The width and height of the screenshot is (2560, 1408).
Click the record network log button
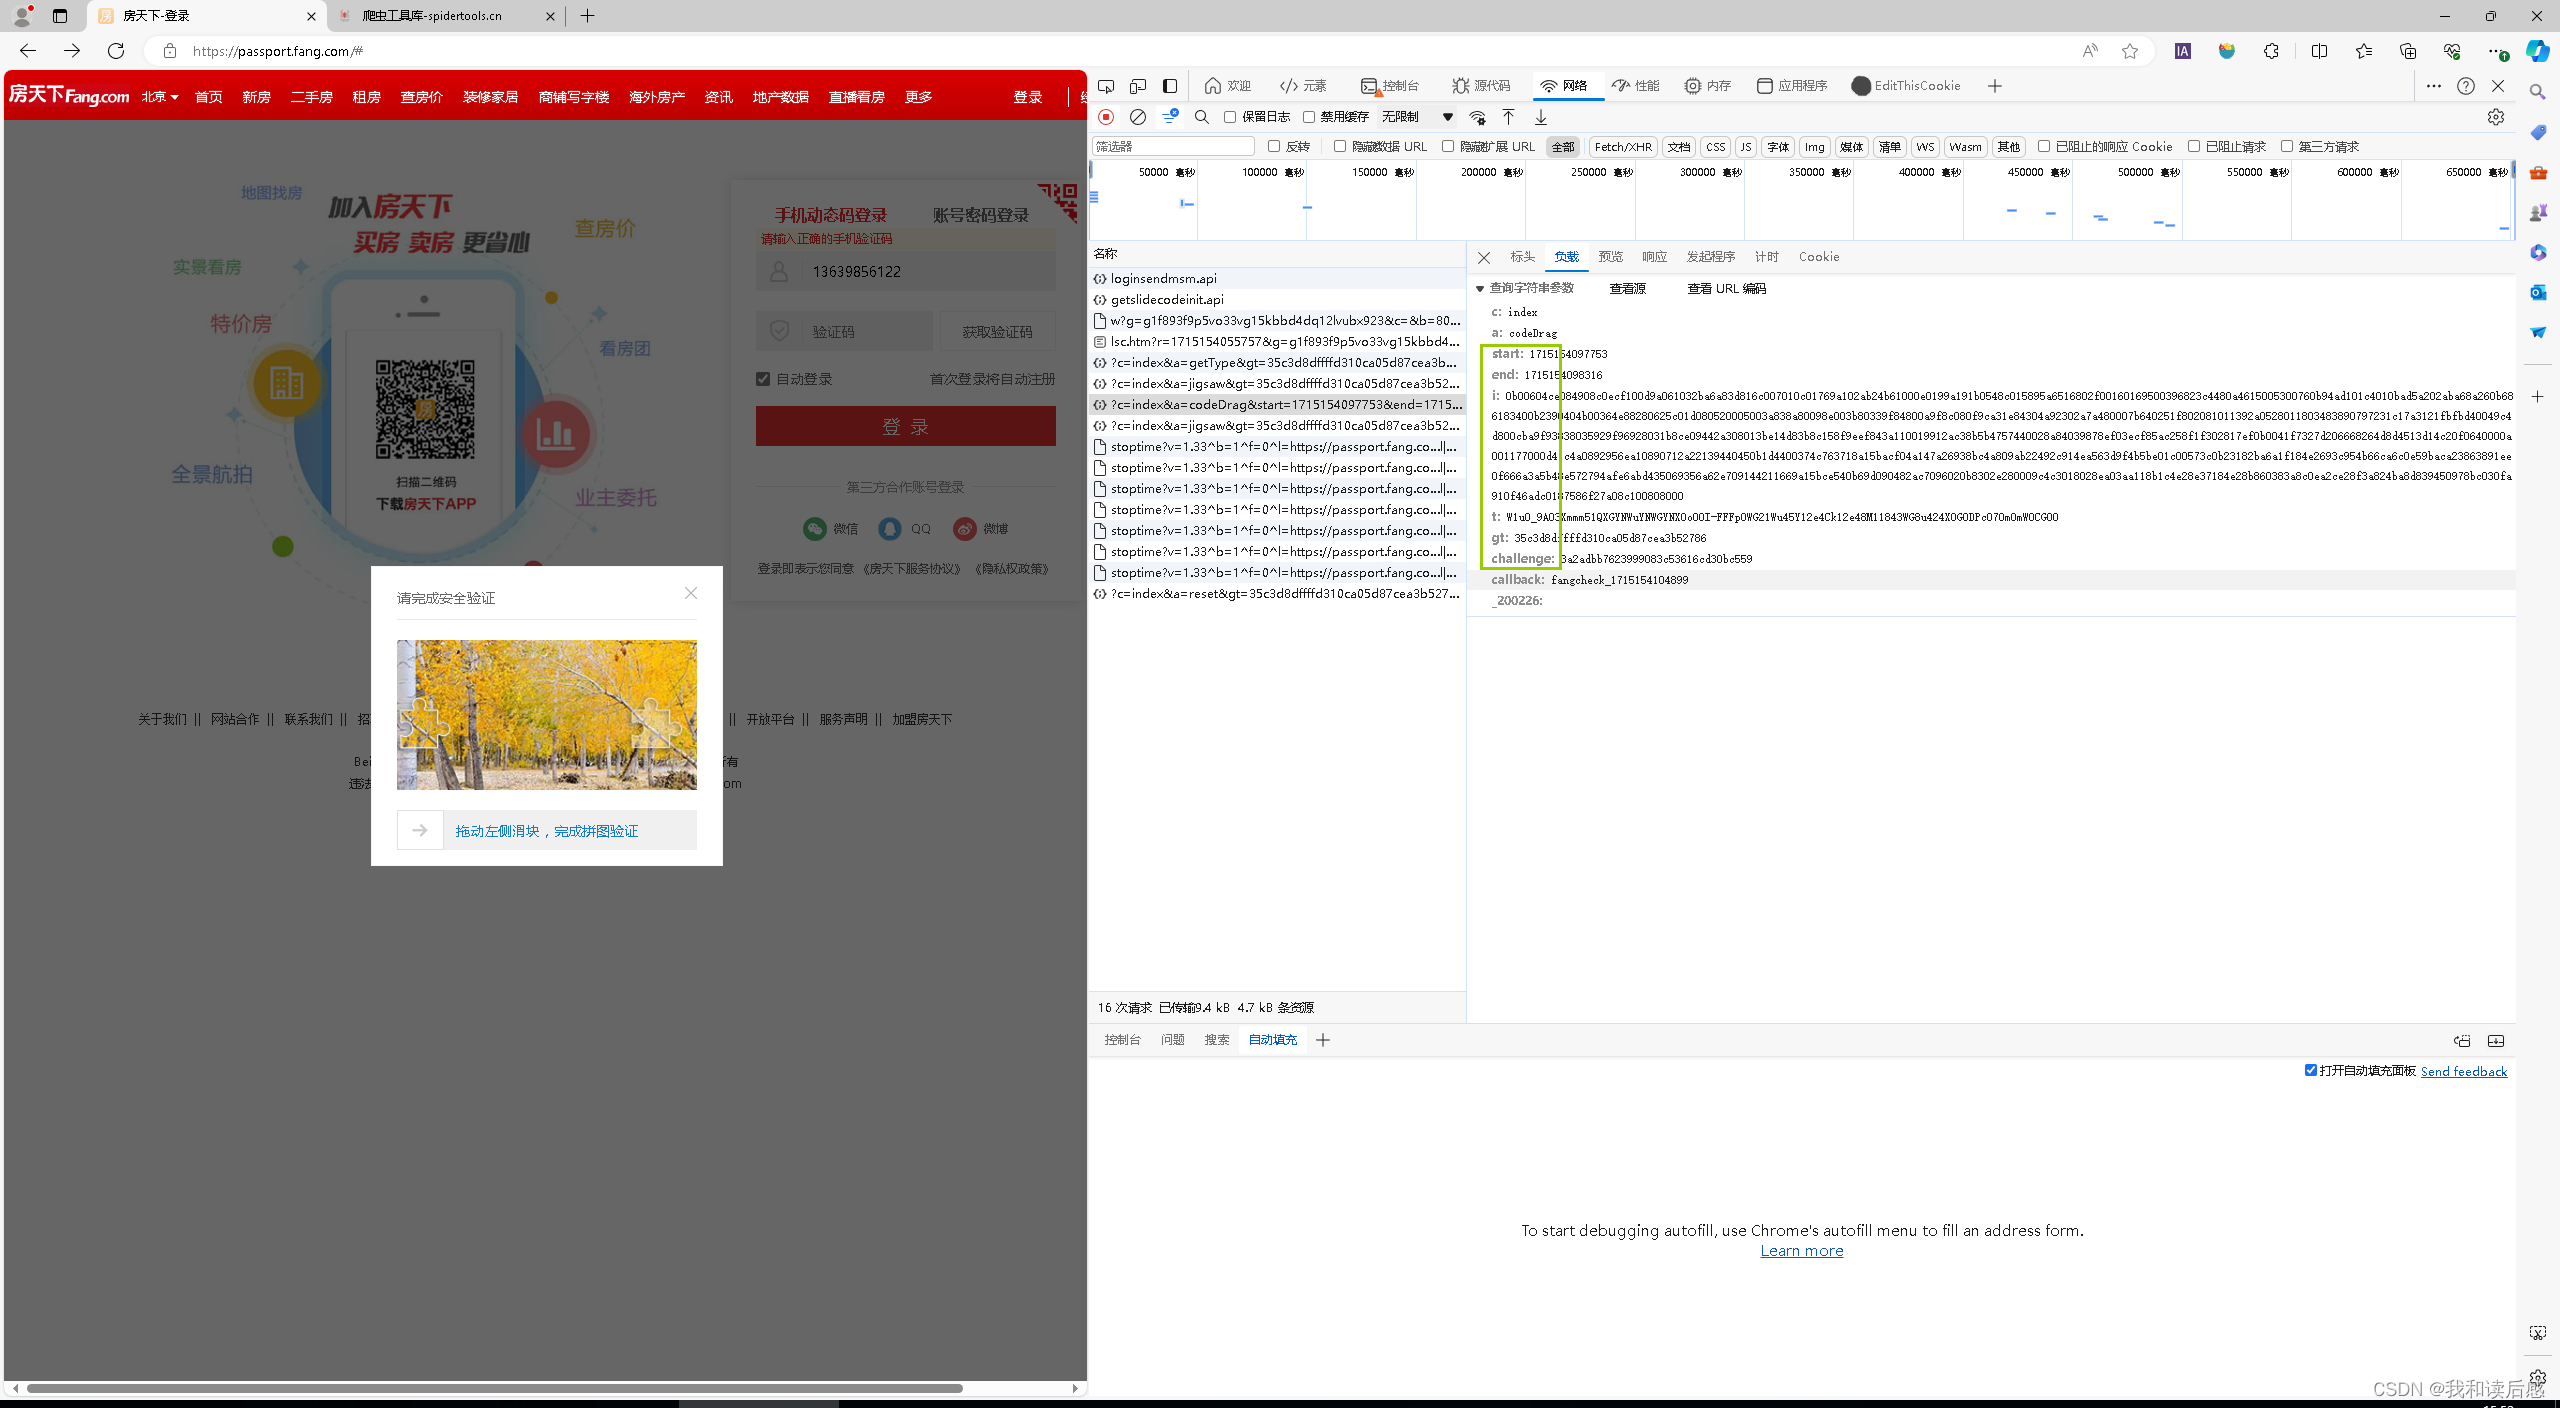click(x=1106, y=117)
